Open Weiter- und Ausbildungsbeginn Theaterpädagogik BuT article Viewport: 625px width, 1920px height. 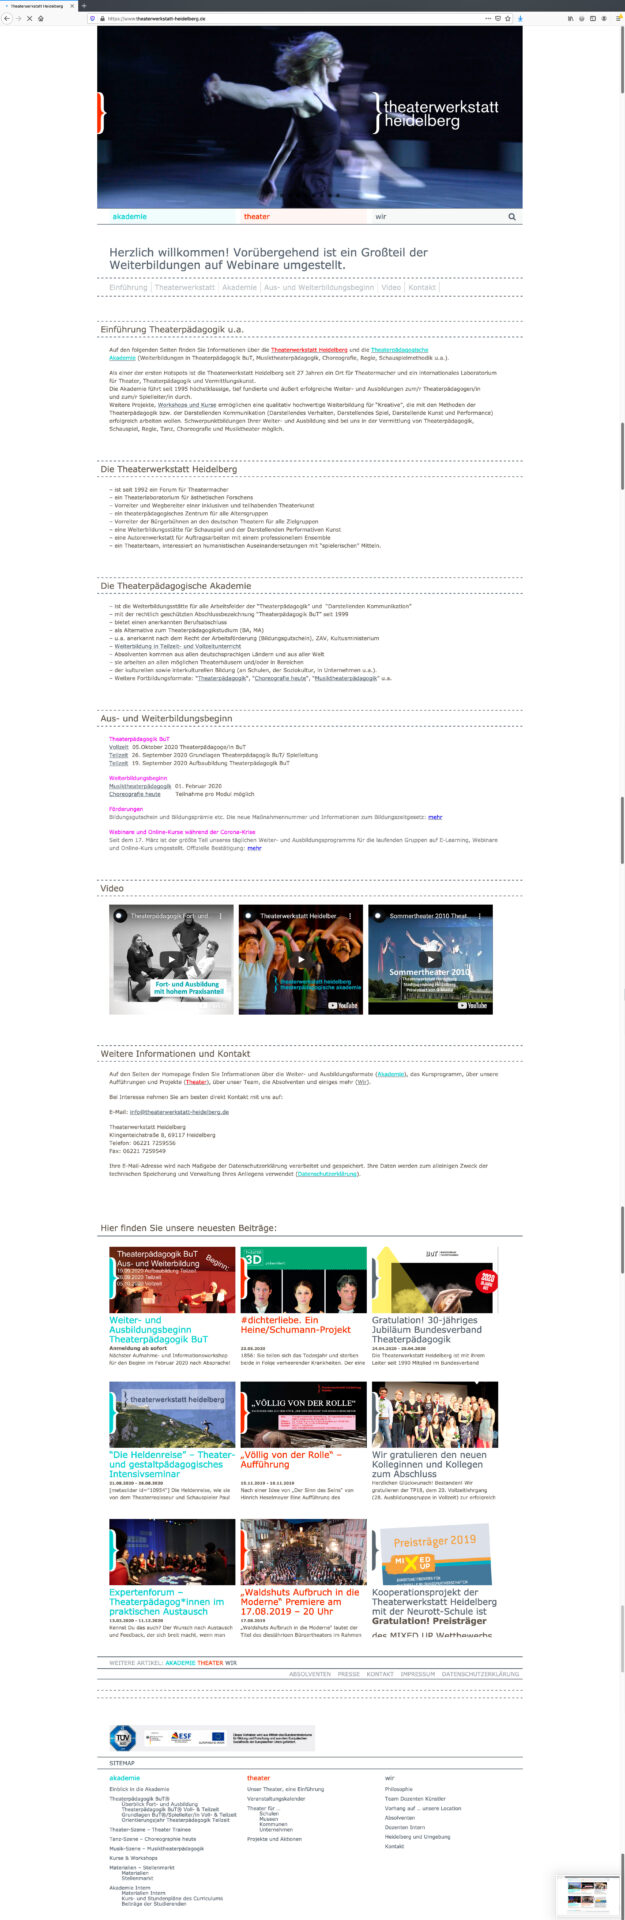click(159, 1329)
